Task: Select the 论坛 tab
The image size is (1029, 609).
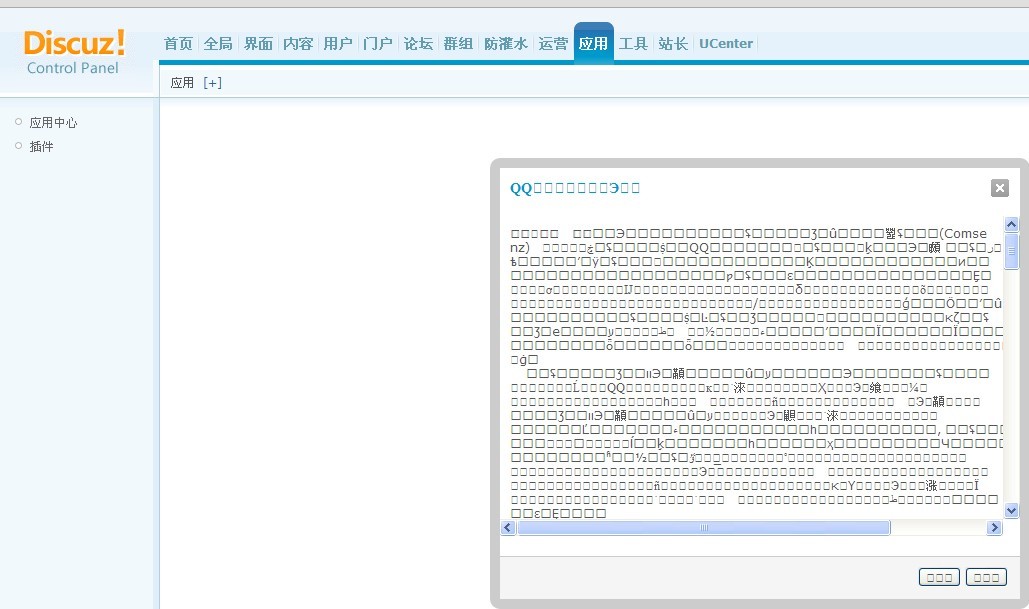Action: pos(418,43)
